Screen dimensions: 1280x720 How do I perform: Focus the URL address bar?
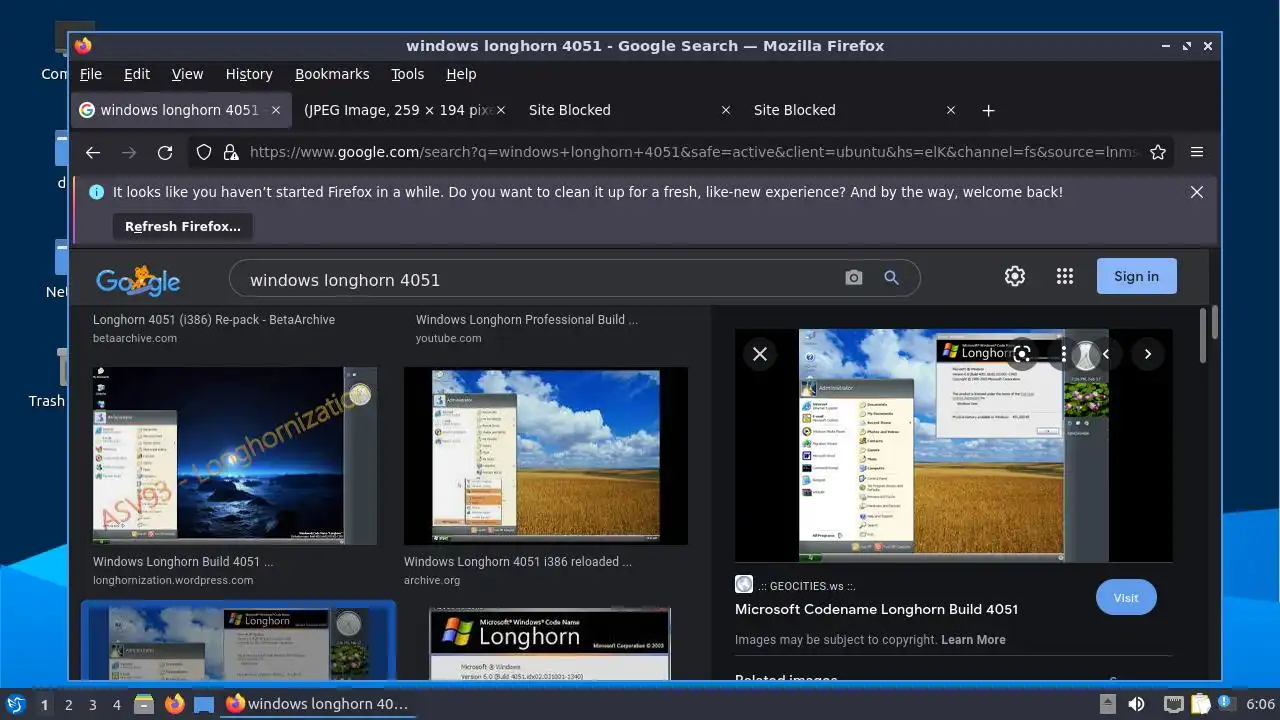[x=693, y=152]
